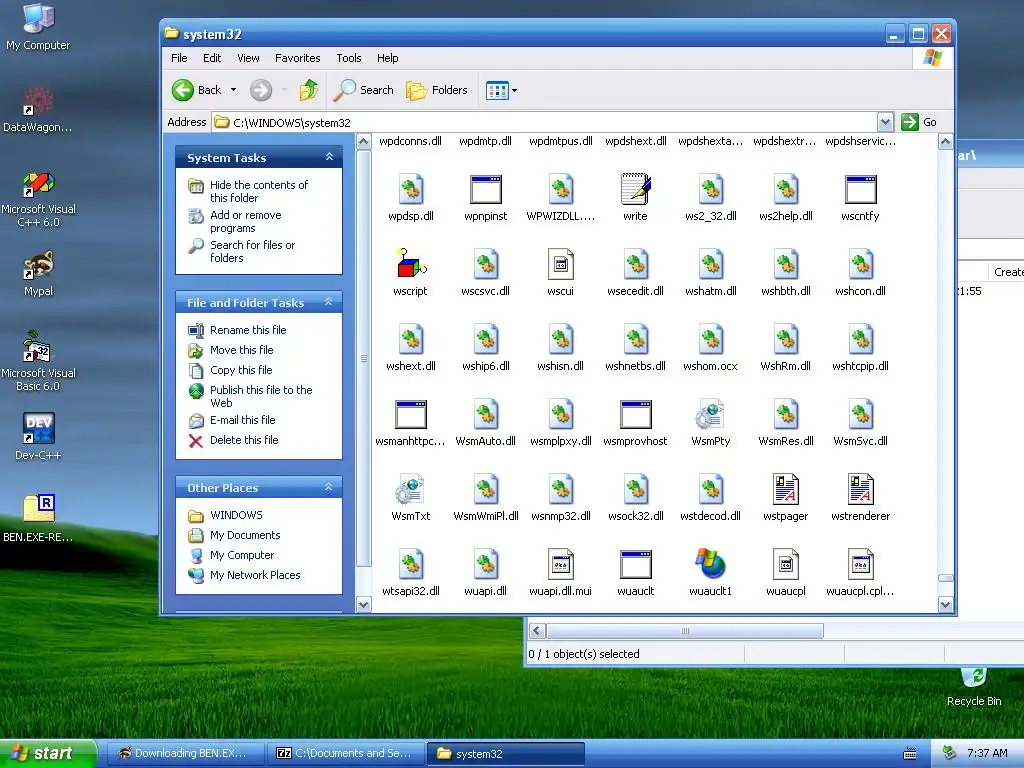Select the wscript file icon
The height and width of the screenshot is (768, 1024).
(411, 264)
